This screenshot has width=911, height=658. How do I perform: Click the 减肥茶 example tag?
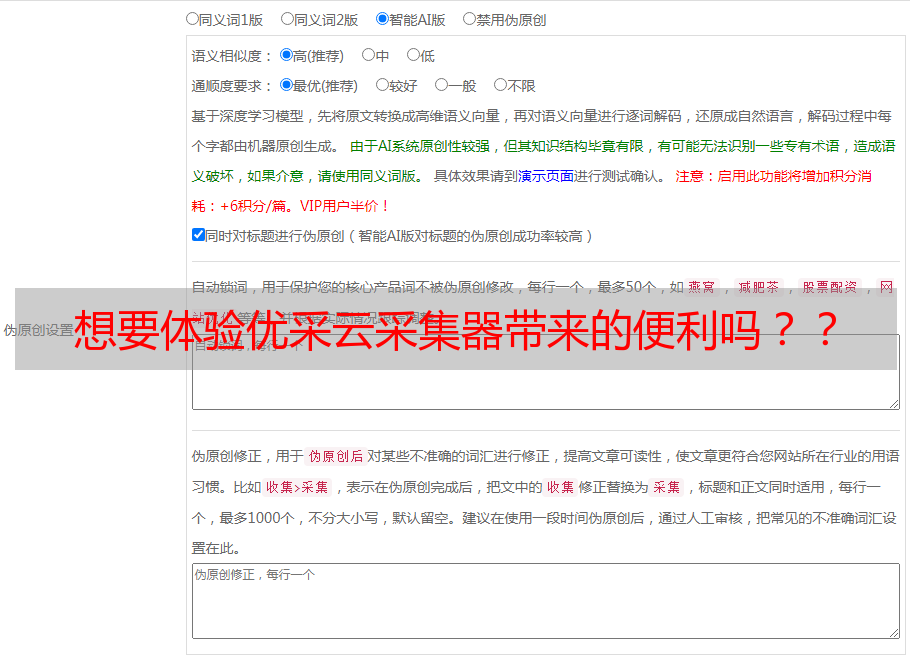point(759,287)
